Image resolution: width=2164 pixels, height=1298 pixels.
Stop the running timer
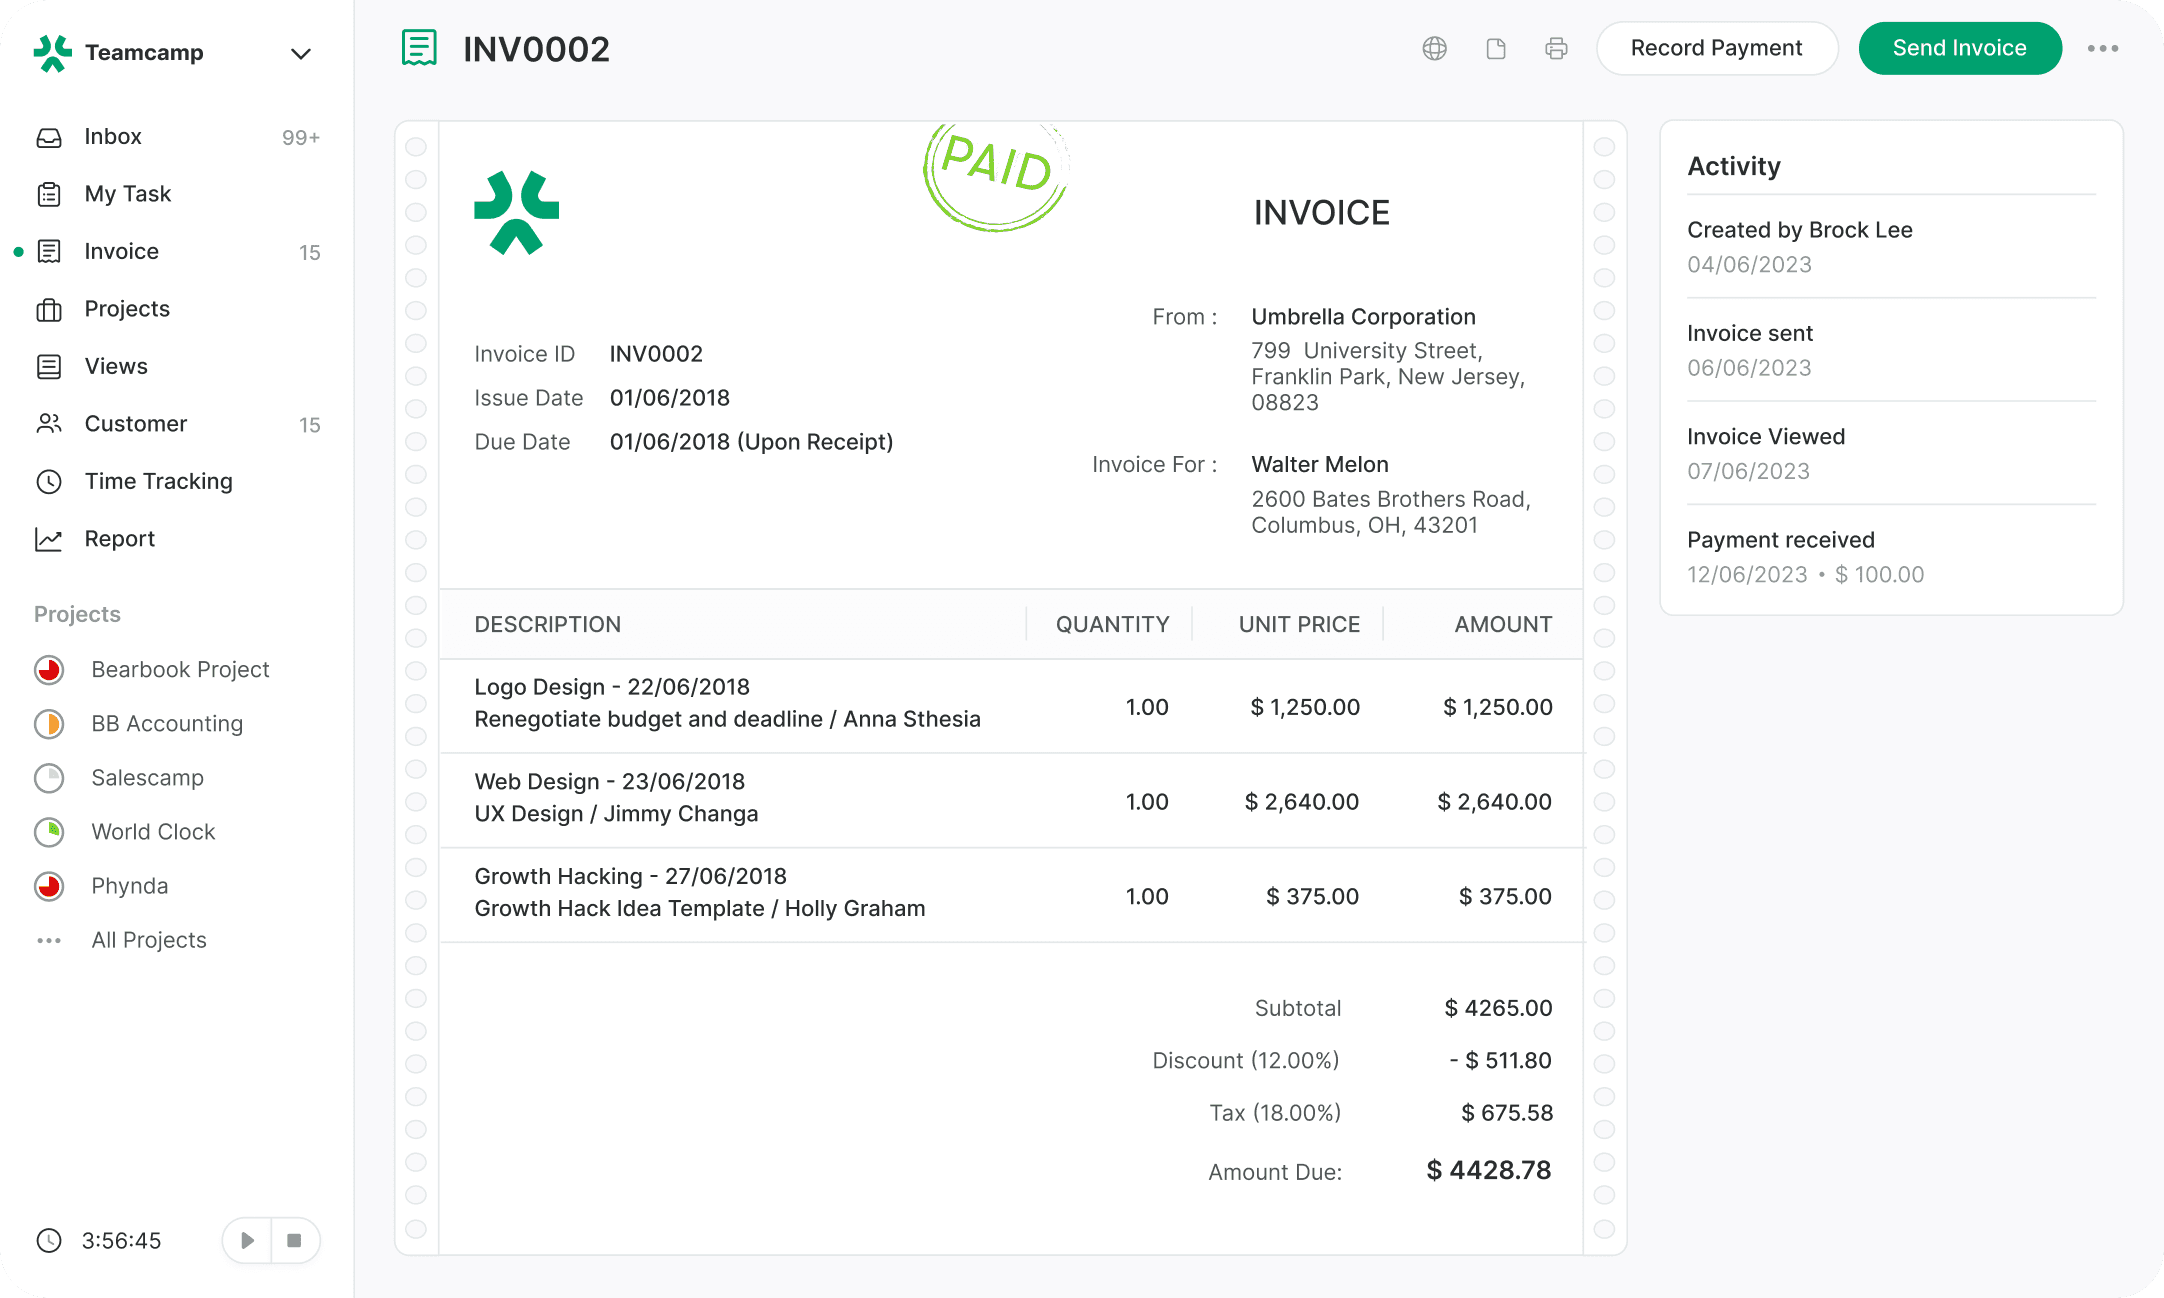pyautogui.click(x=295, y=1240)
